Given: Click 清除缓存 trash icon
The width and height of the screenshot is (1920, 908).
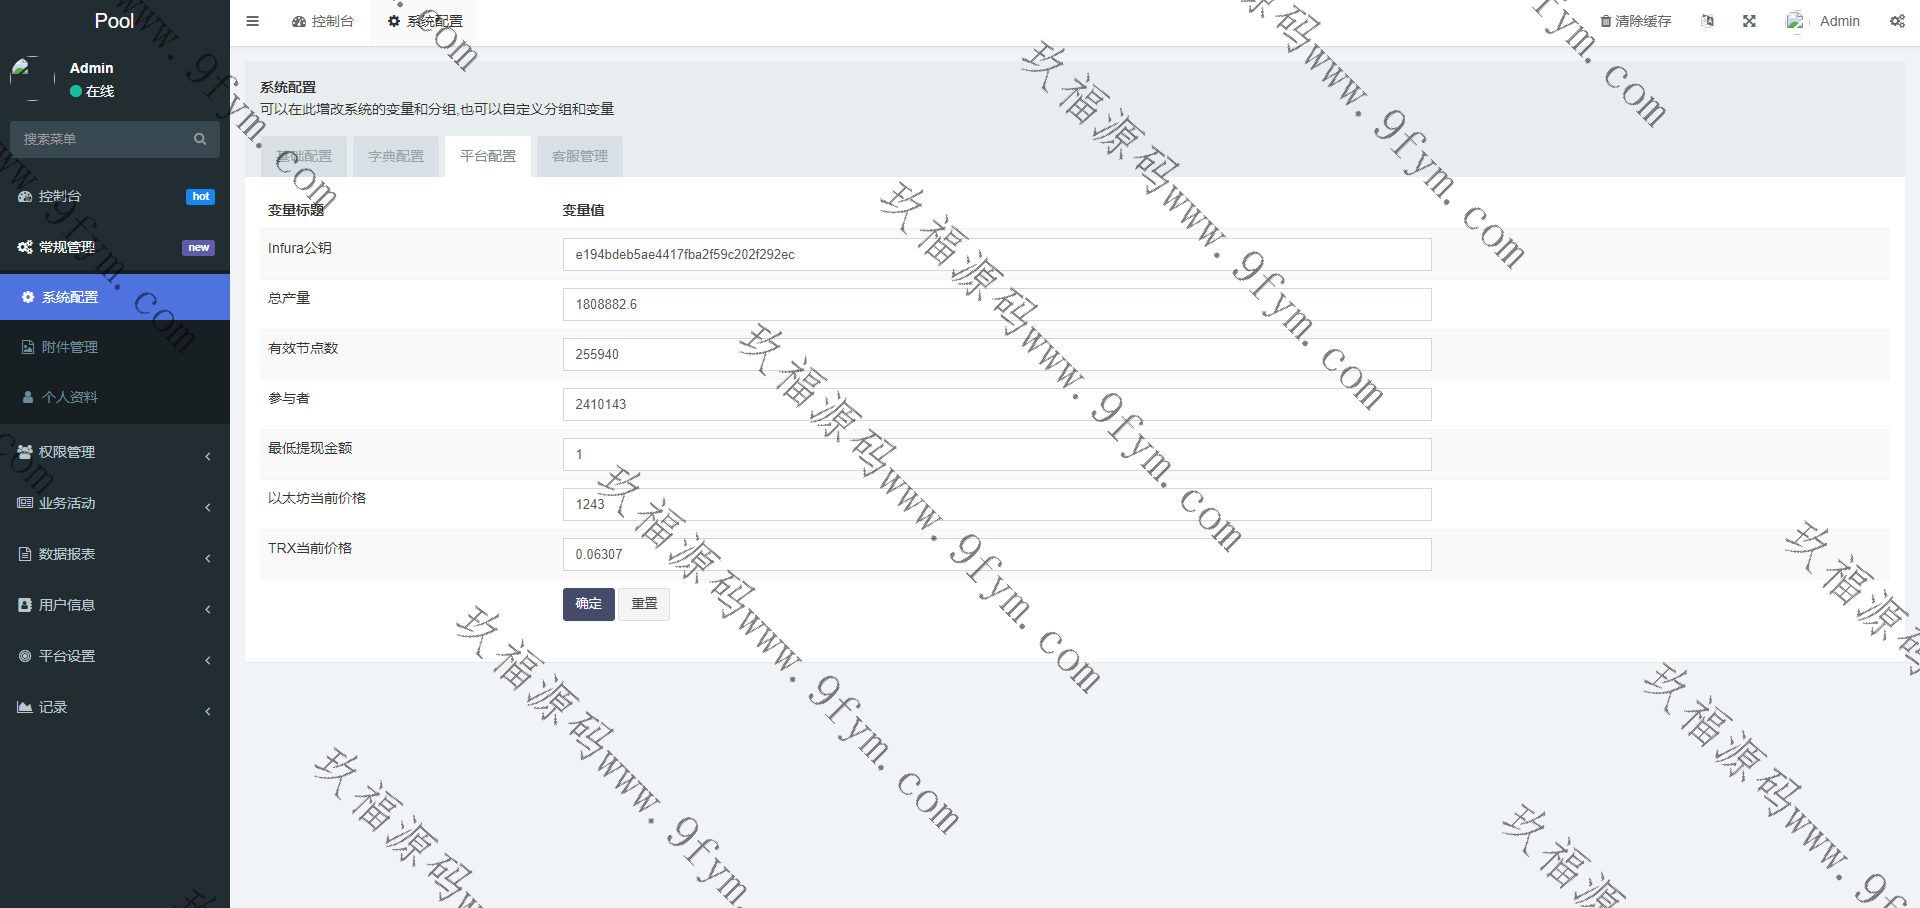Looking at the screenshot, I should pyautogui.click(x=1606, y=21).
